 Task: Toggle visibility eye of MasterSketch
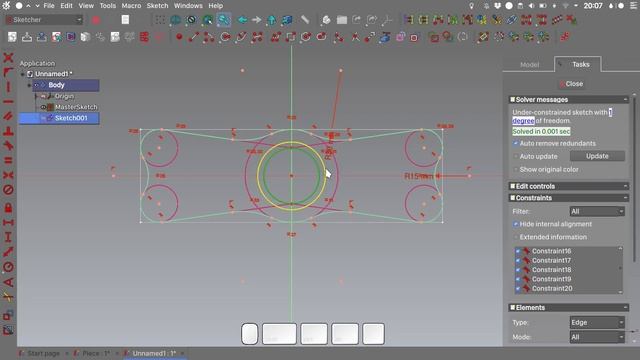pyautogui.click(x=43, y=107)
